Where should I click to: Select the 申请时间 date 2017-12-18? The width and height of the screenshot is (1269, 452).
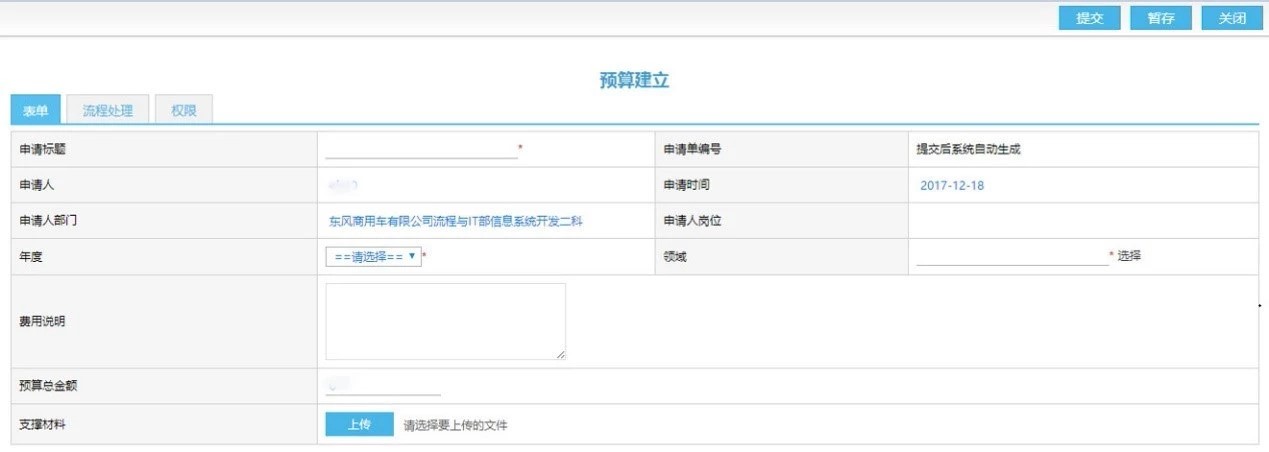(x=952, y=186)
